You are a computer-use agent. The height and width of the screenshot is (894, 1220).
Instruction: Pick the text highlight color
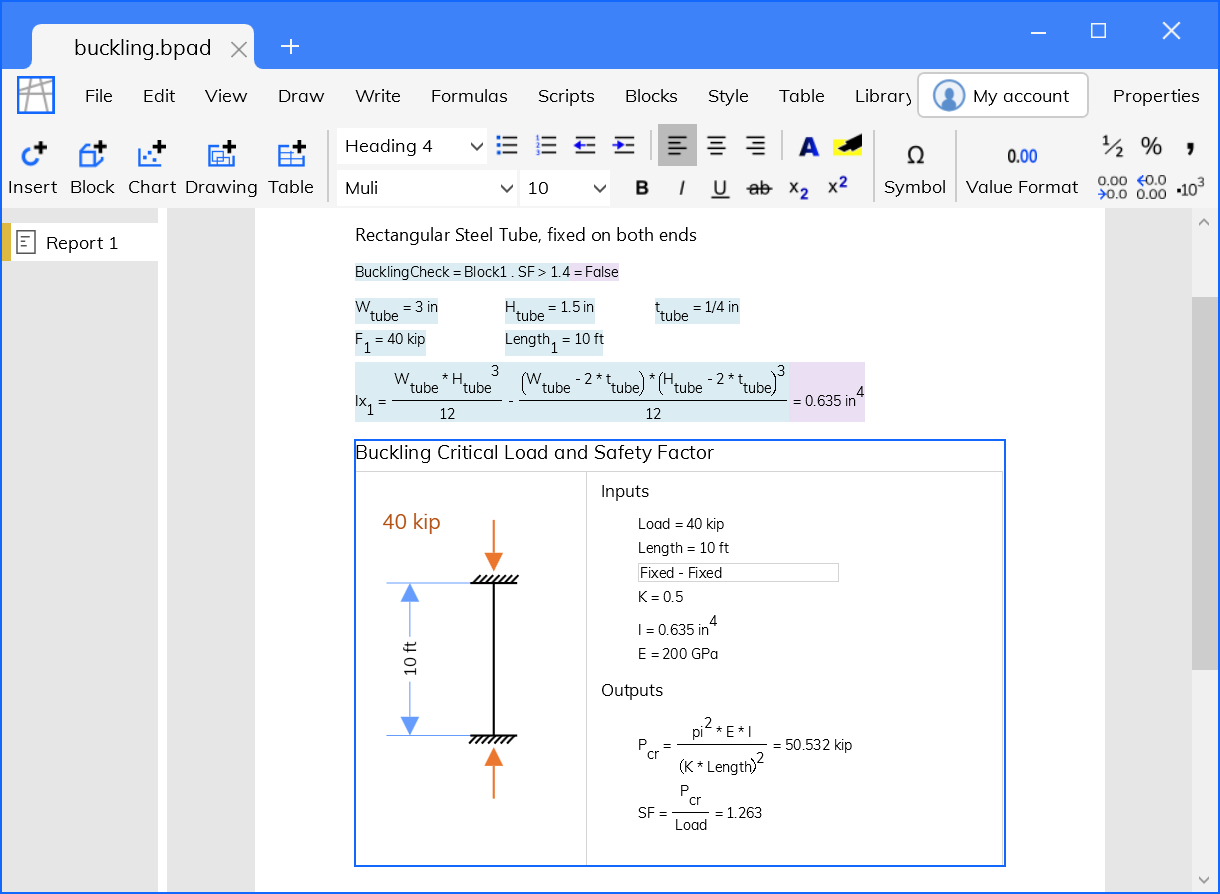coord(848,146)
